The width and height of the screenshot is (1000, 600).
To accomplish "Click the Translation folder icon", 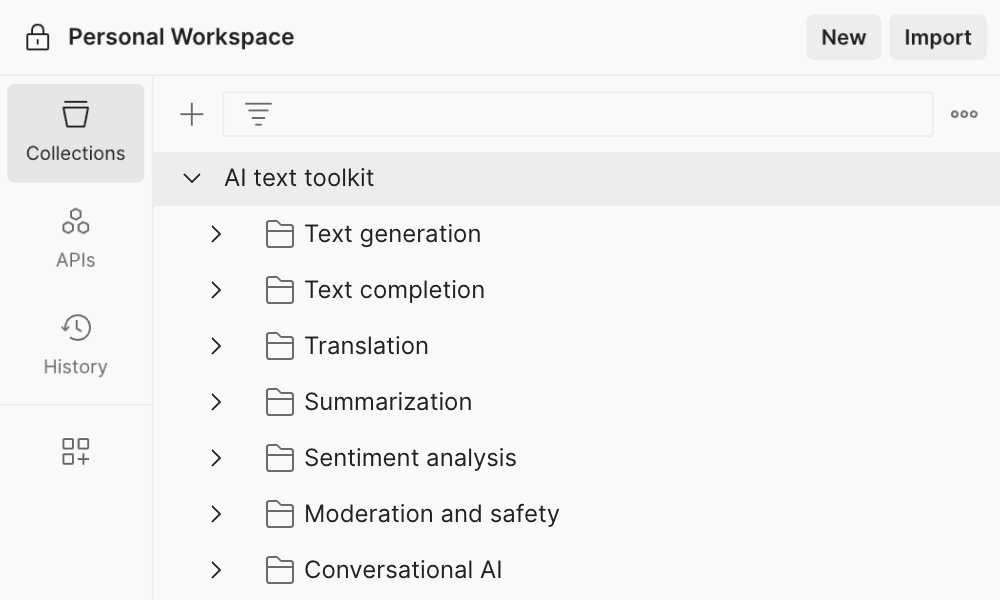I will [x=280, y=346].
